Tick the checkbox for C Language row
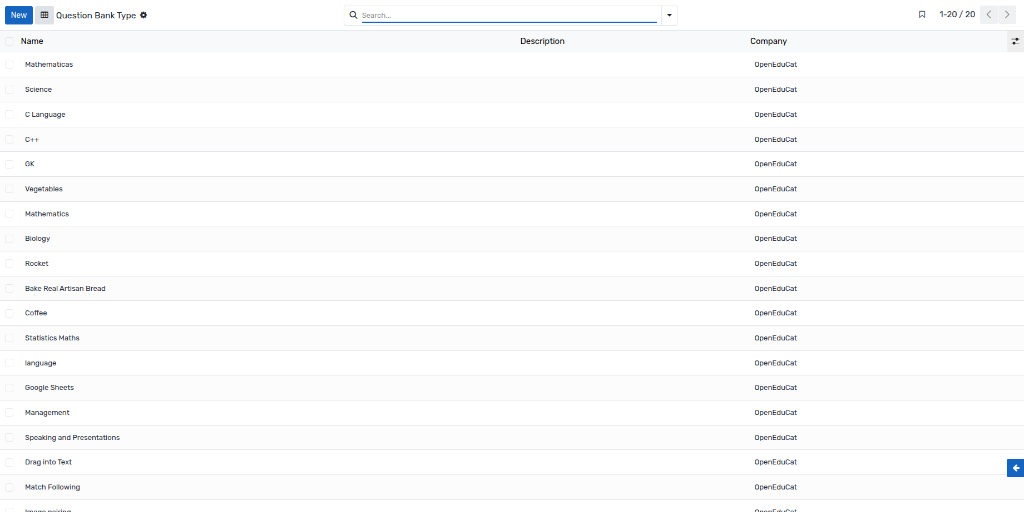Viewport: 1024px width, 512px height. 9,114
